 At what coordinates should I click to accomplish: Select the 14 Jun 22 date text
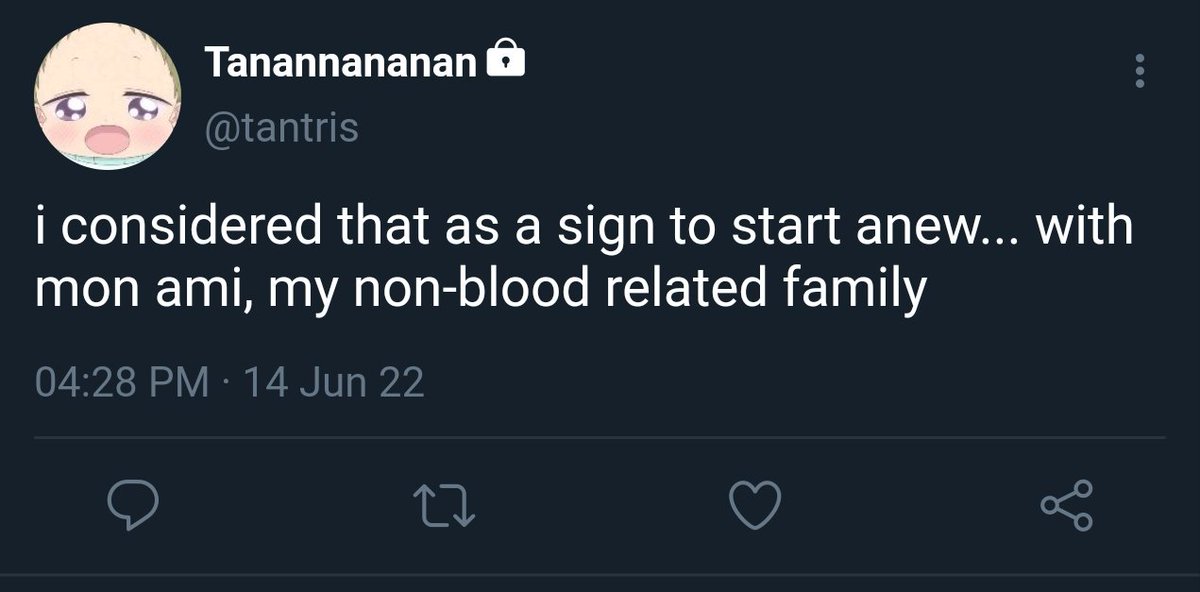pyautogui.click(x=334, y=382)
